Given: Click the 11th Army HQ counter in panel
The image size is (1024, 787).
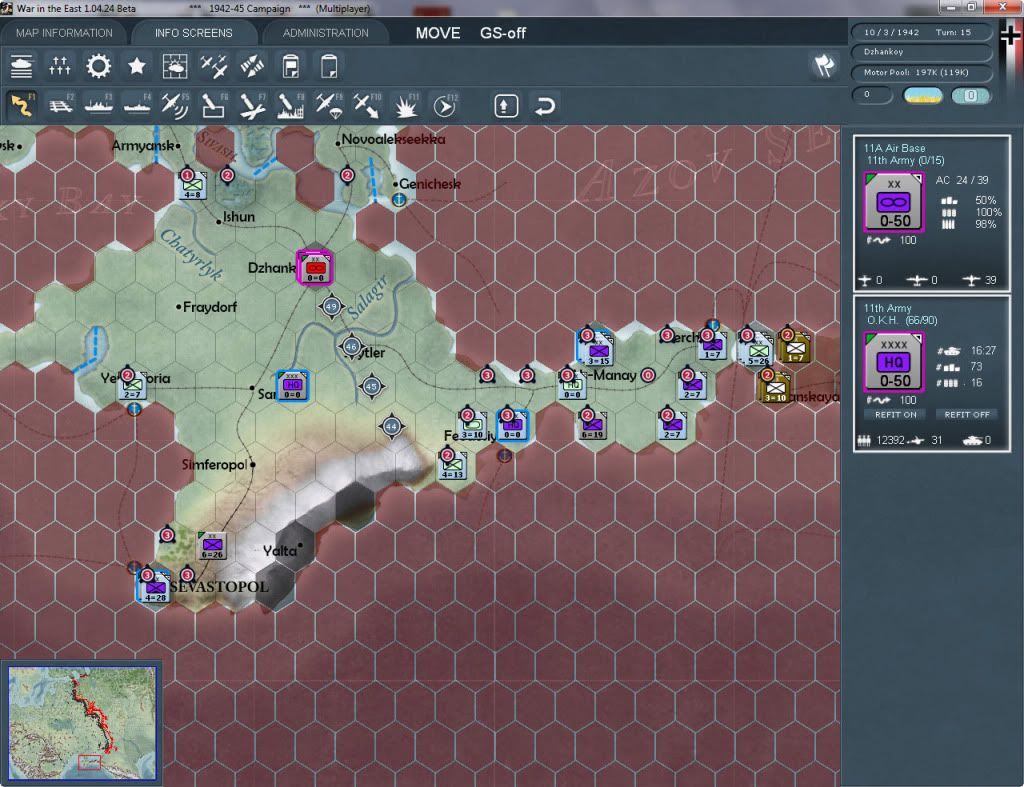Looking at the screenshot, I should [893, 362].
